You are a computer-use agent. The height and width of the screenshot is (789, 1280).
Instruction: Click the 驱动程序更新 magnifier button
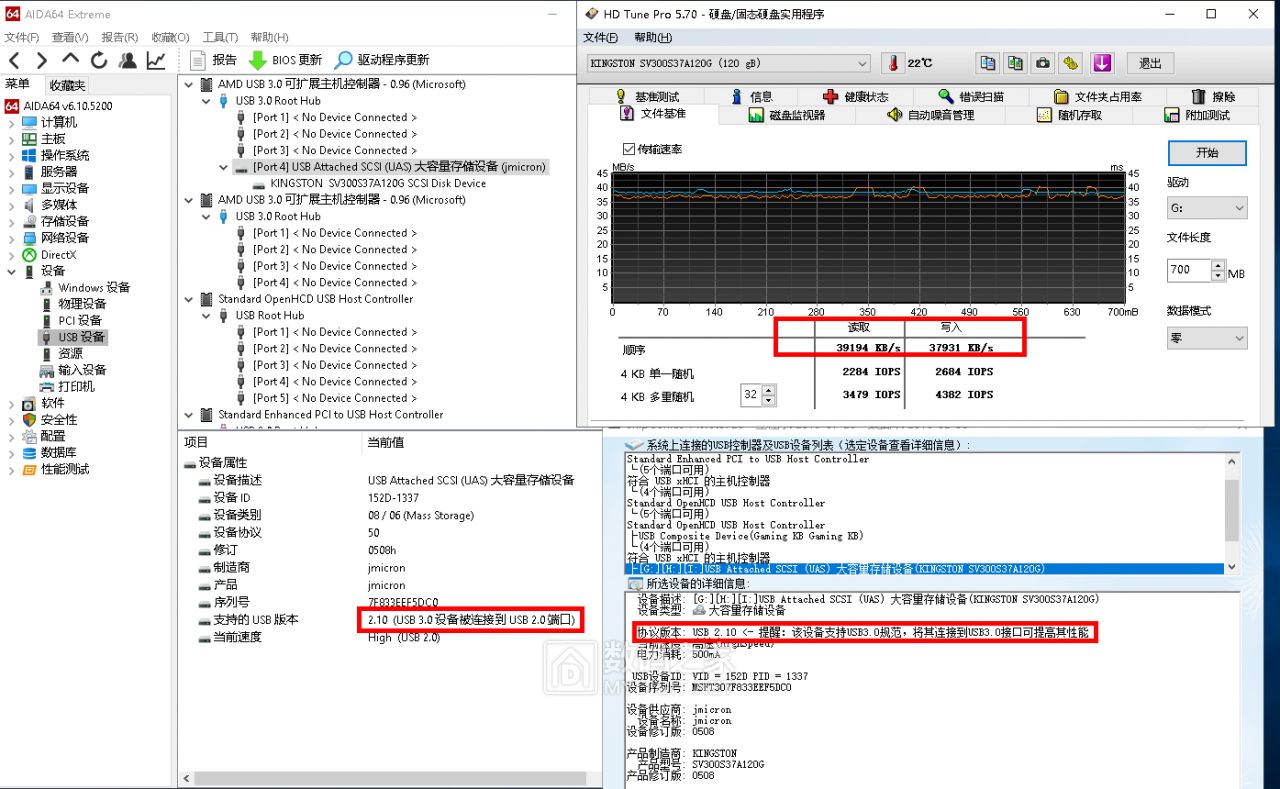[381, 60]
